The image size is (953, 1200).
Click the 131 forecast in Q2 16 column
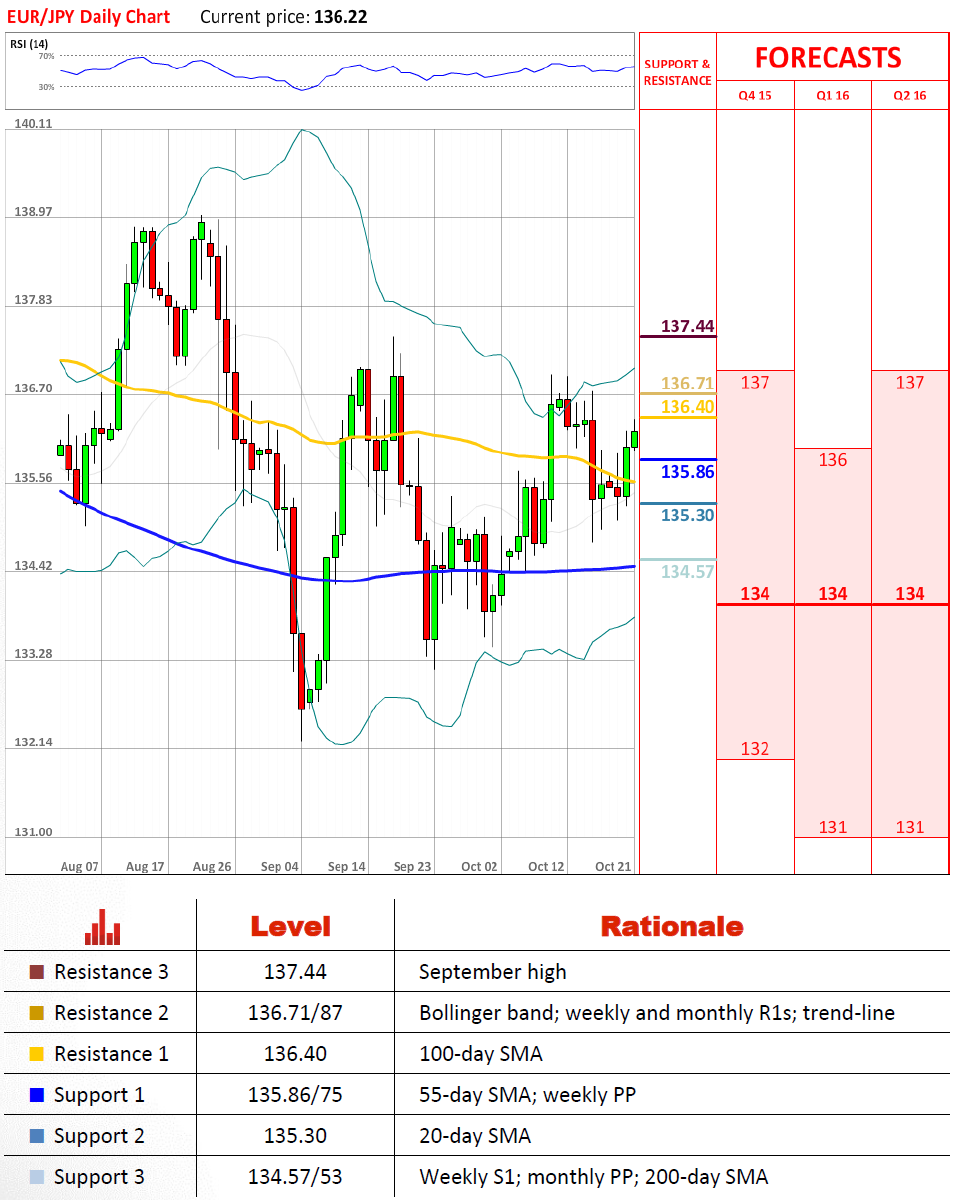pyautogui.click(x=910, y=827)
